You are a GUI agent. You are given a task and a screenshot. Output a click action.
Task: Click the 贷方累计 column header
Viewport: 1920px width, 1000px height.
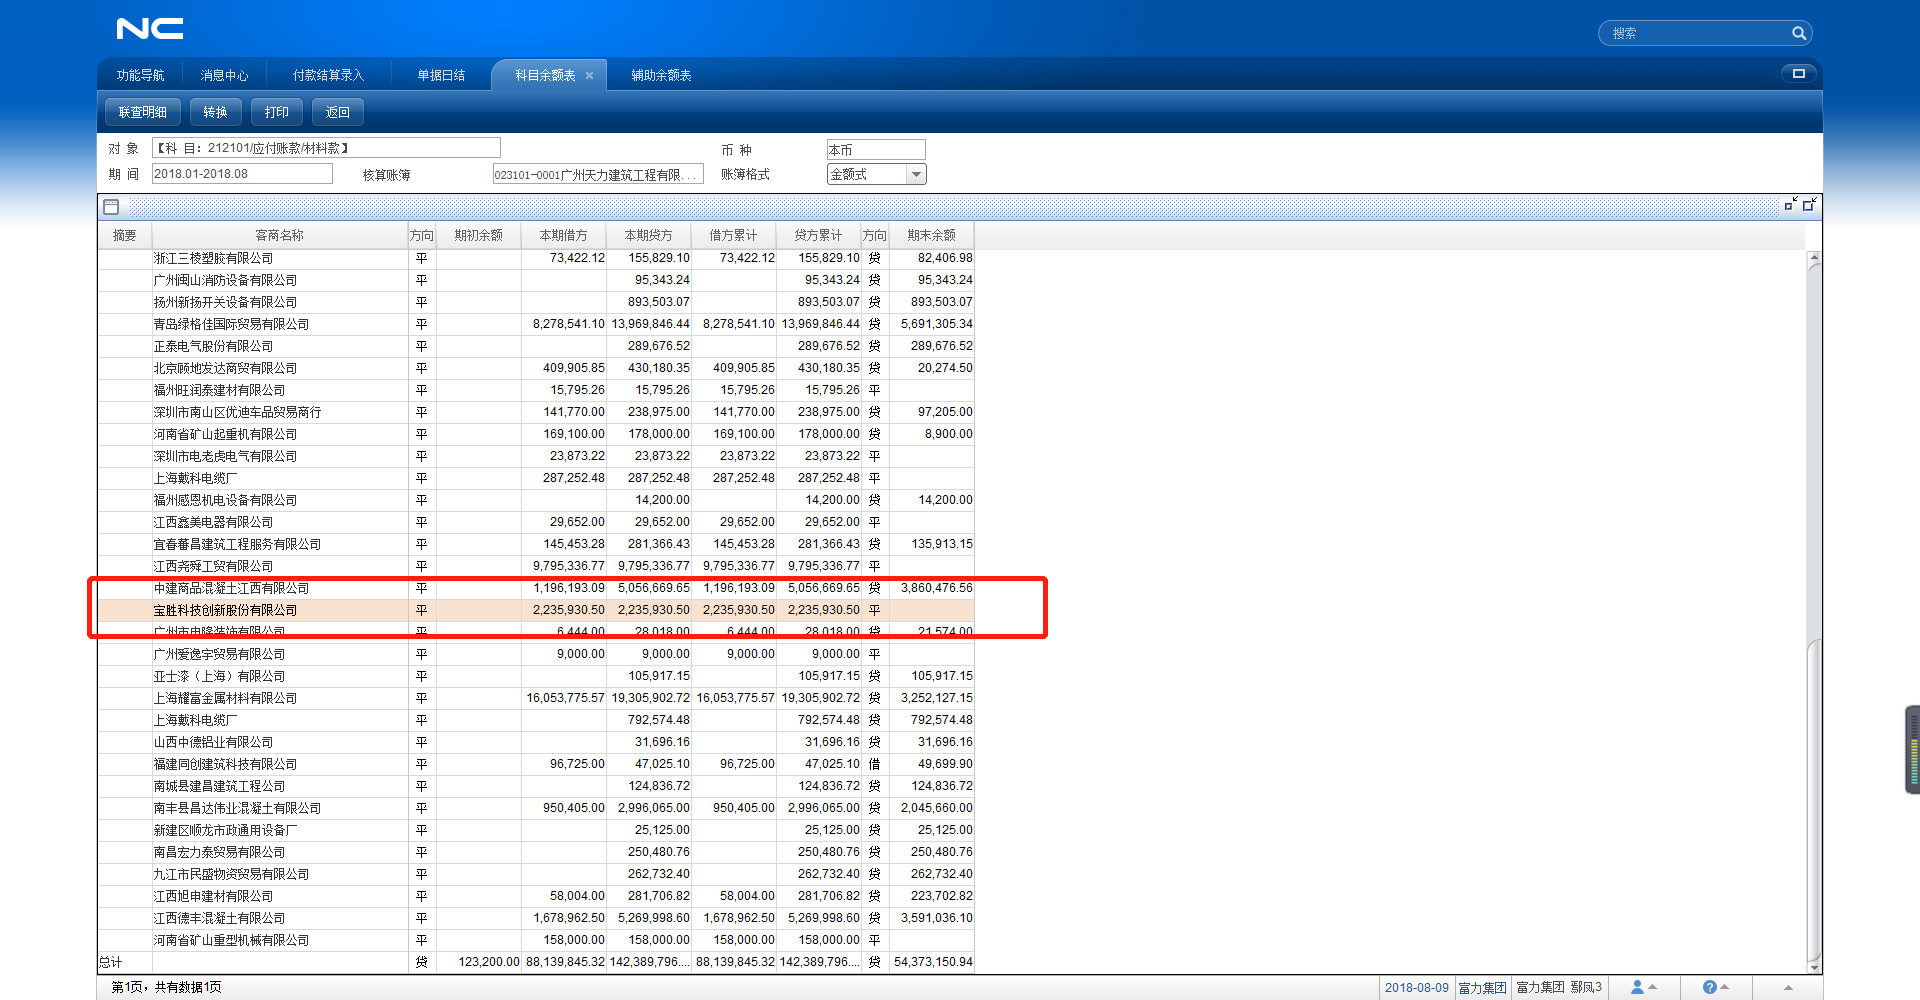point(818,236)
